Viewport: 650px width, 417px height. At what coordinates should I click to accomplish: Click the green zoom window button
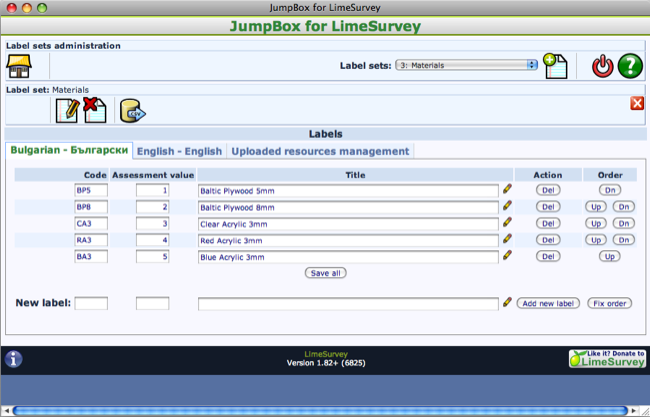[42, 8]
